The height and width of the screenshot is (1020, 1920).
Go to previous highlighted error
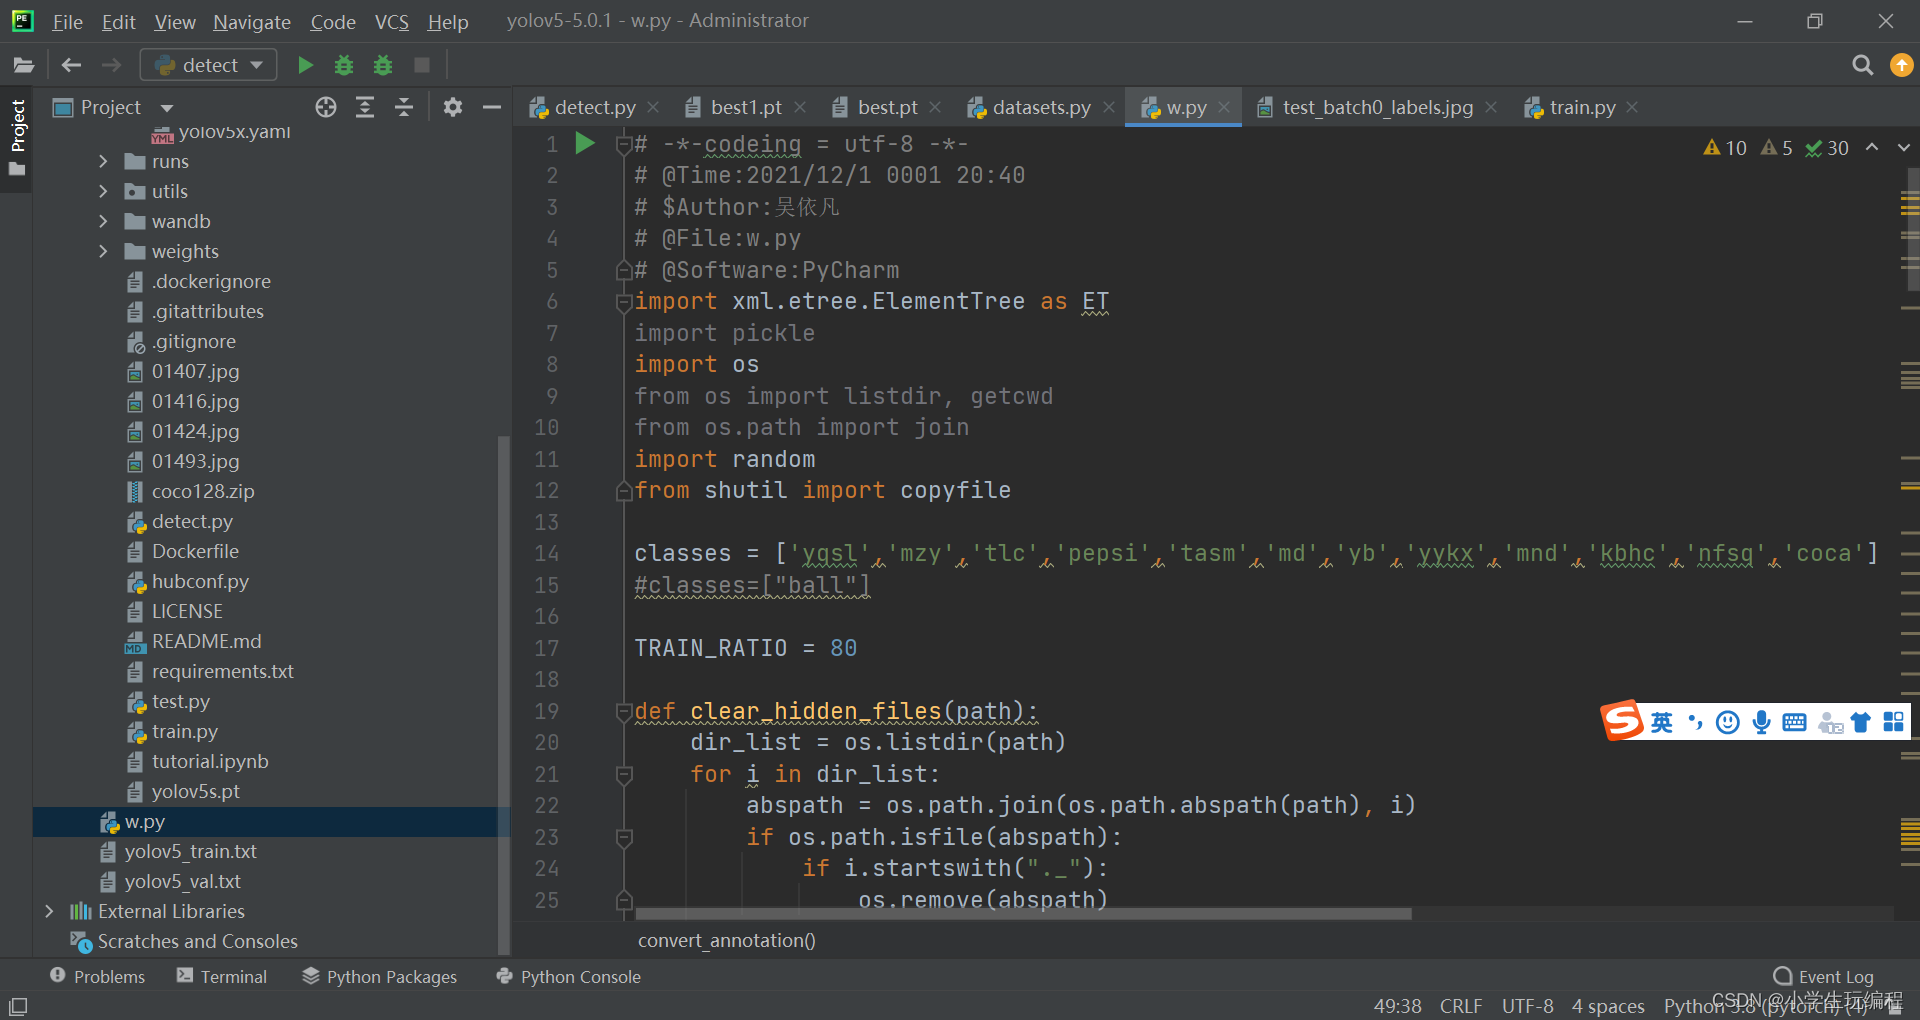point(1872,148)
